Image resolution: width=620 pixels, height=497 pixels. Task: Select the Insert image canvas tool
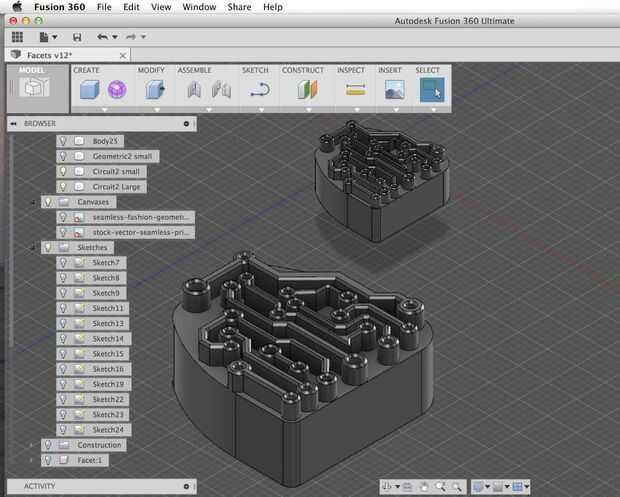click(x=395, y=89)
